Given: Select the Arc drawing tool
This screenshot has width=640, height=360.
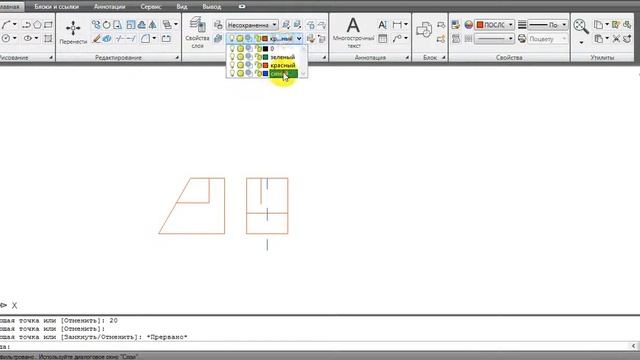Looking at the screenshot, I should [6, 25].
